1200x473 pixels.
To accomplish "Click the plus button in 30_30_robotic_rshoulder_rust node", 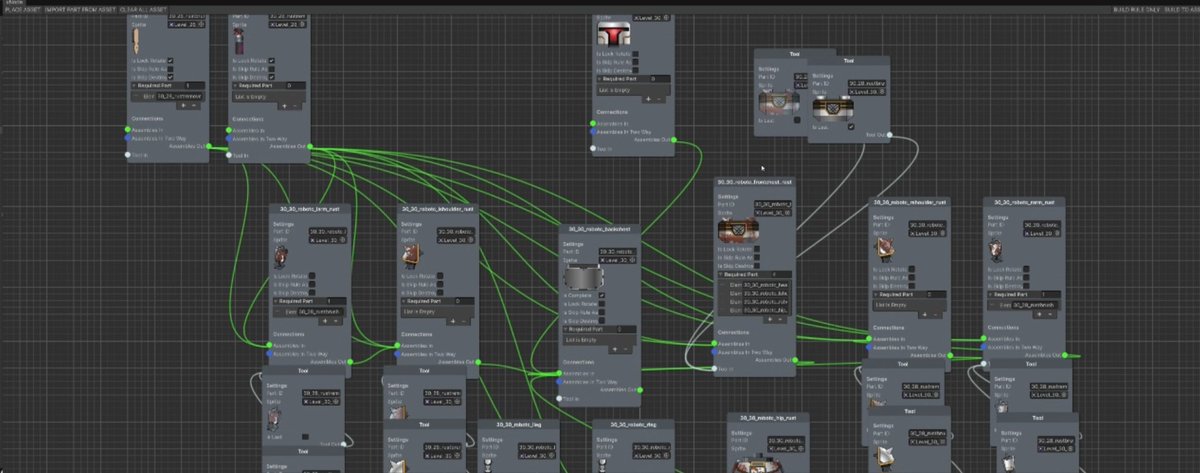I will (x=925, y=314).
